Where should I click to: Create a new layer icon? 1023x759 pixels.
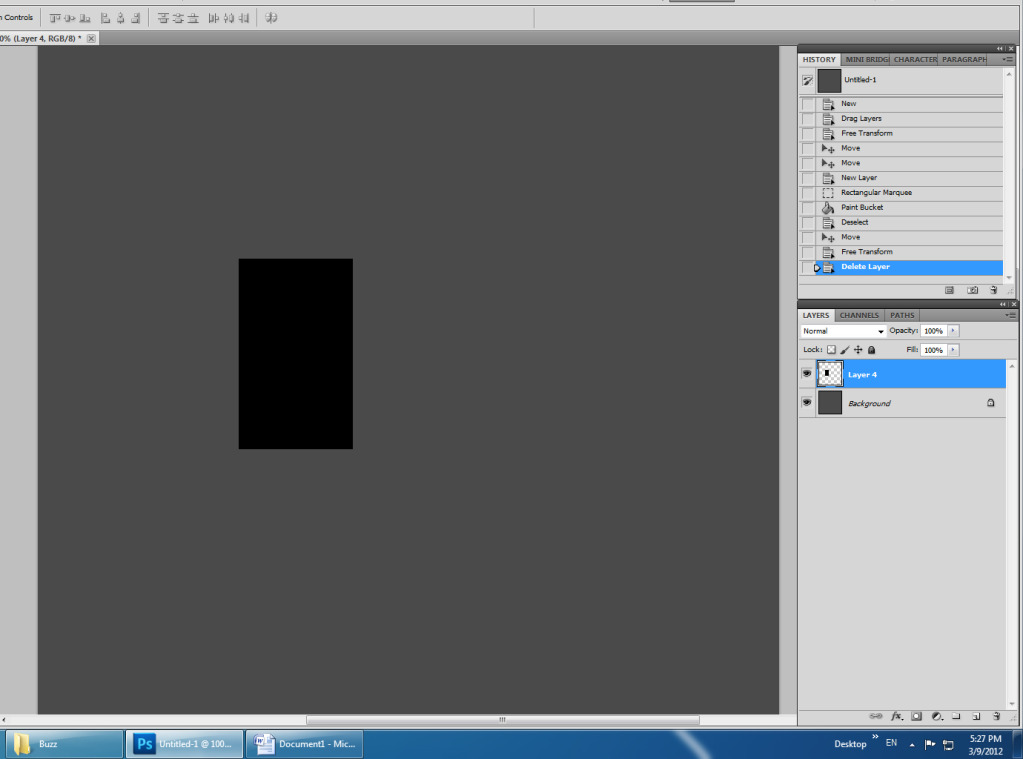tap(977, 716)
